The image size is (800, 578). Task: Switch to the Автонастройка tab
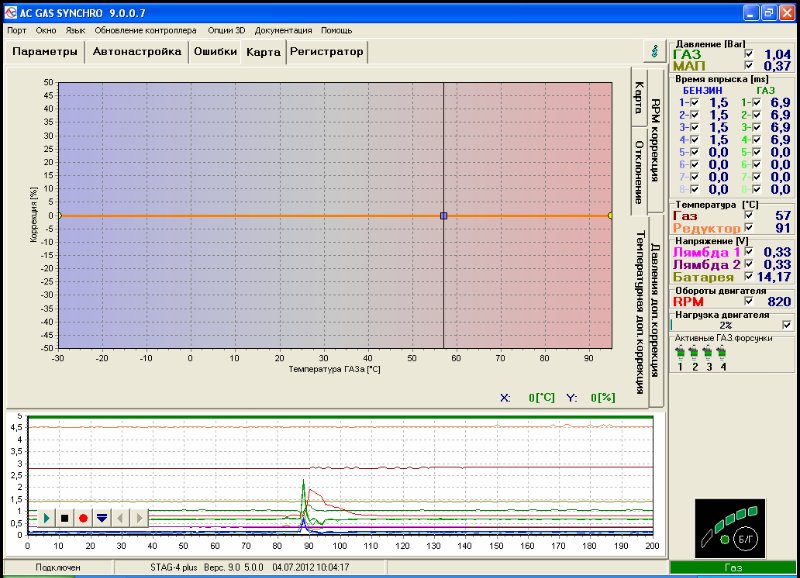click(x=137, y=51)
